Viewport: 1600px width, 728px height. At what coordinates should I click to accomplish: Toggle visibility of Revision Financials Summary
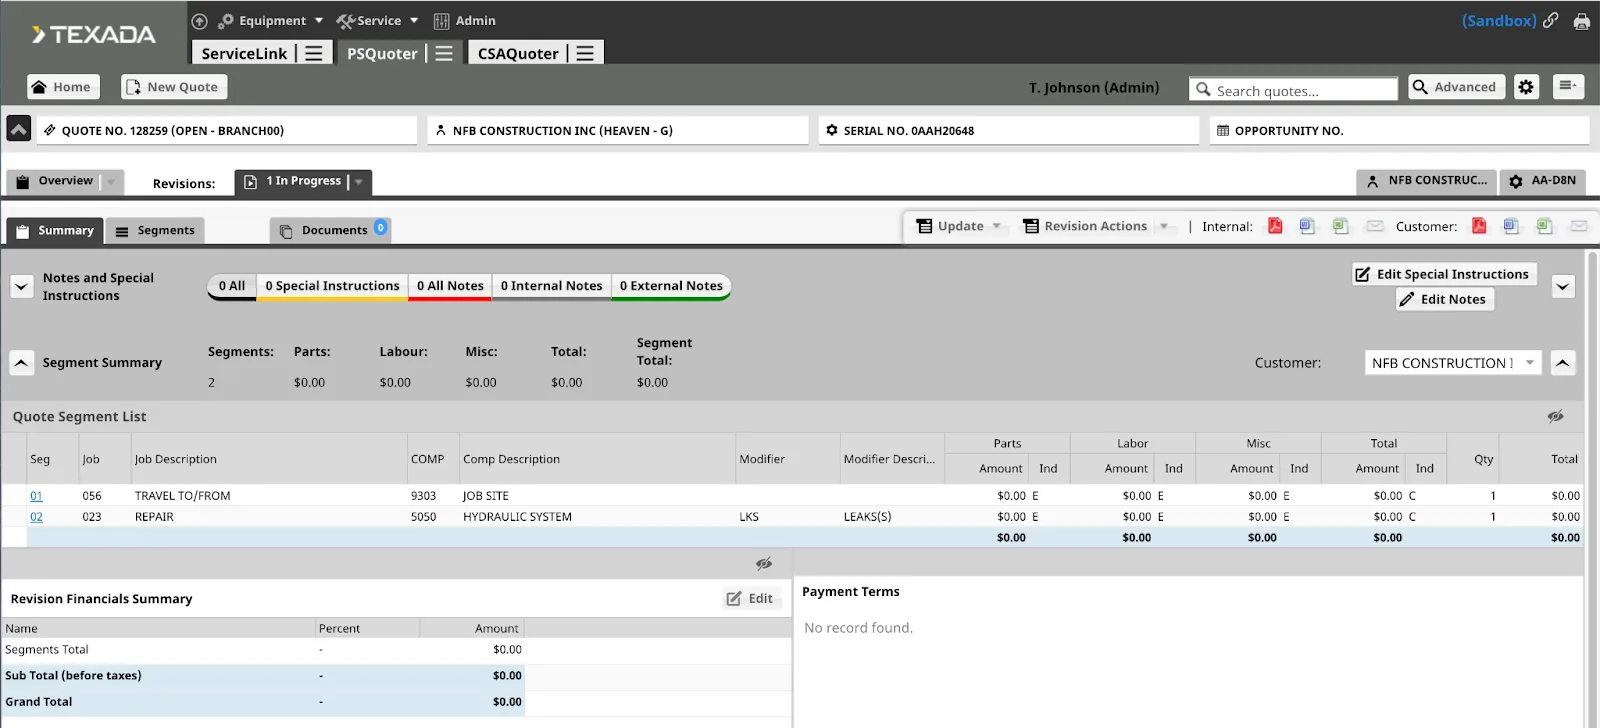(764, 564)
